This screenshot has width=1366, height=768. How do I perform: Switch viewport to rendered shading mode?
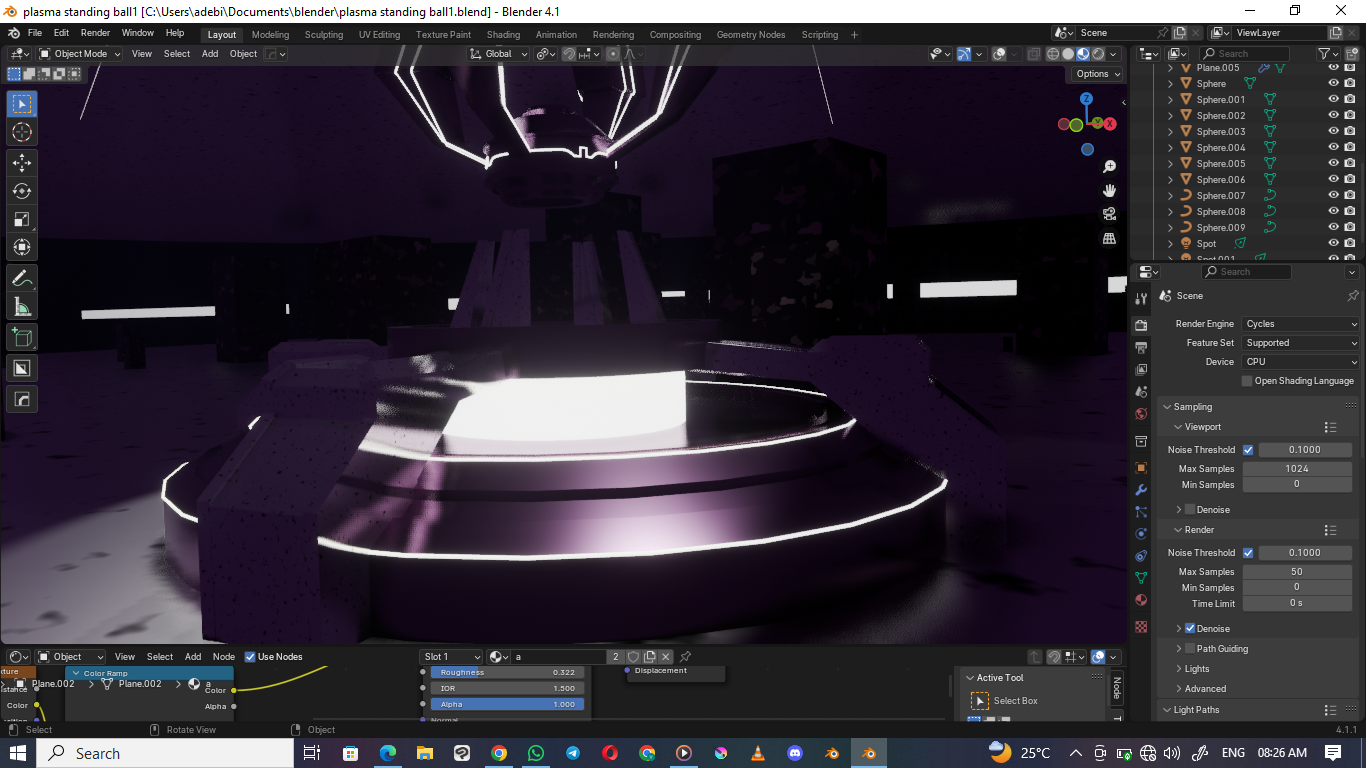click(x=1098, y=54)
